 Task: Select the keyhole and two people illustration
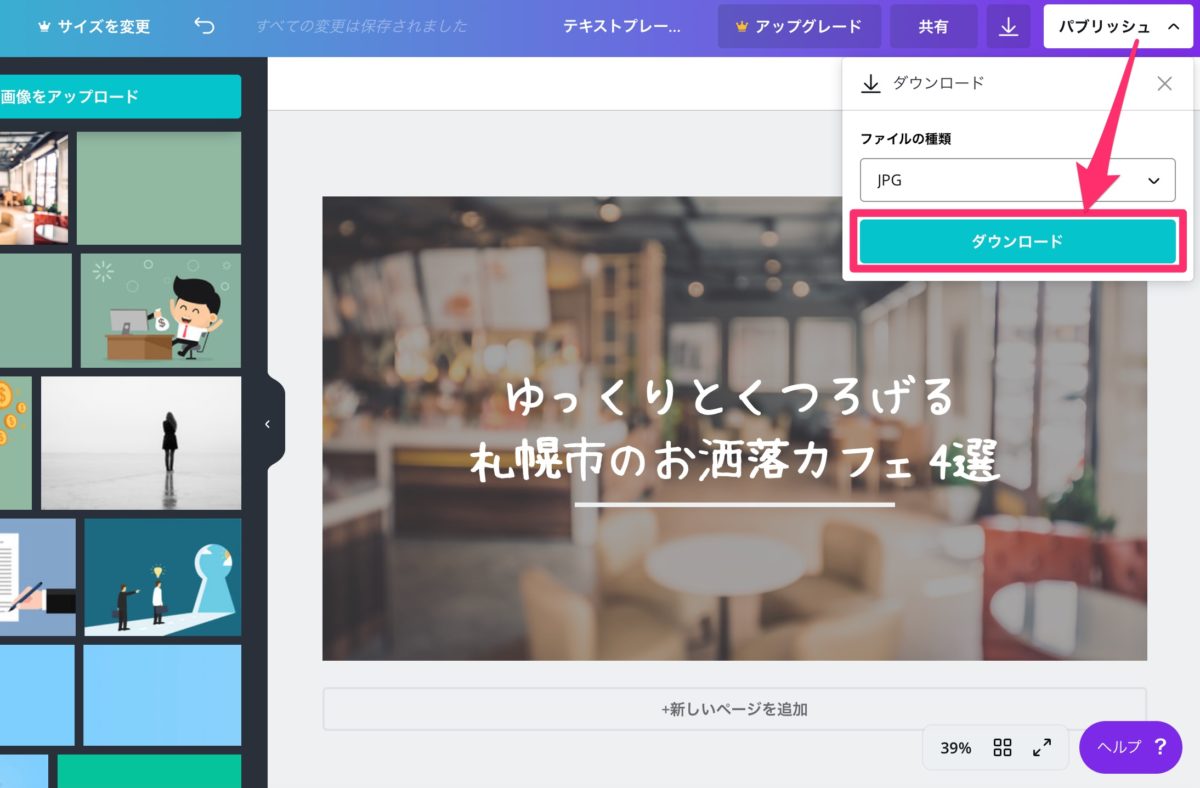click(x=163, y=577)
